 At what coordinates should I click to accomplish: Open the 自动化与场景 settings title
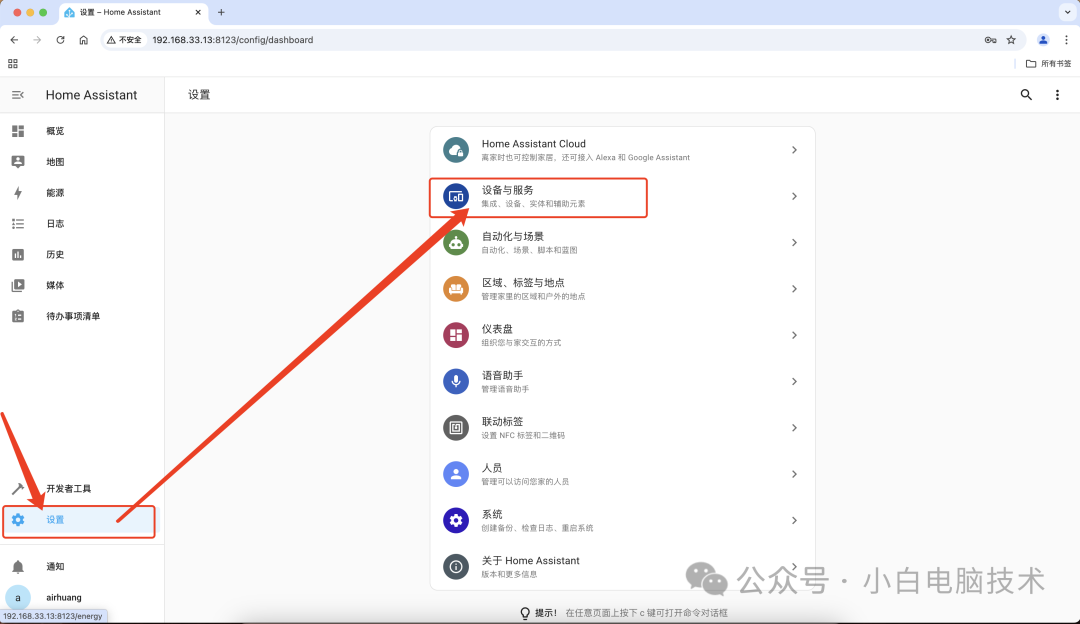click(x=512, y=236)
